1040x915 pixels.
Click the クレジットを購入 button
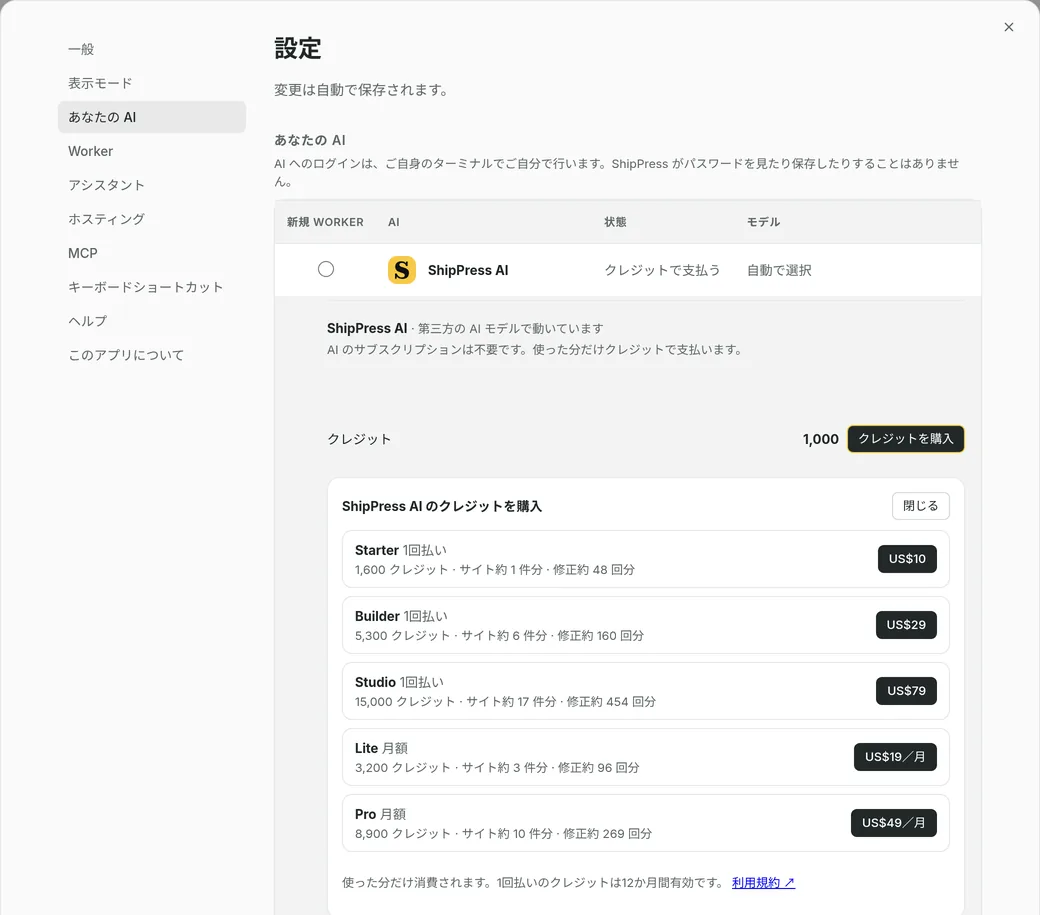point(905,439)
